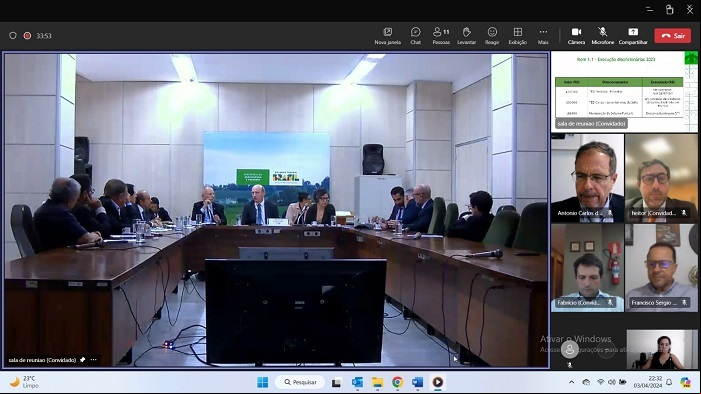This screenshot has width=701, height=394.
Task: Toggle the Câmera on or off
Action: (x=576, y=36)
